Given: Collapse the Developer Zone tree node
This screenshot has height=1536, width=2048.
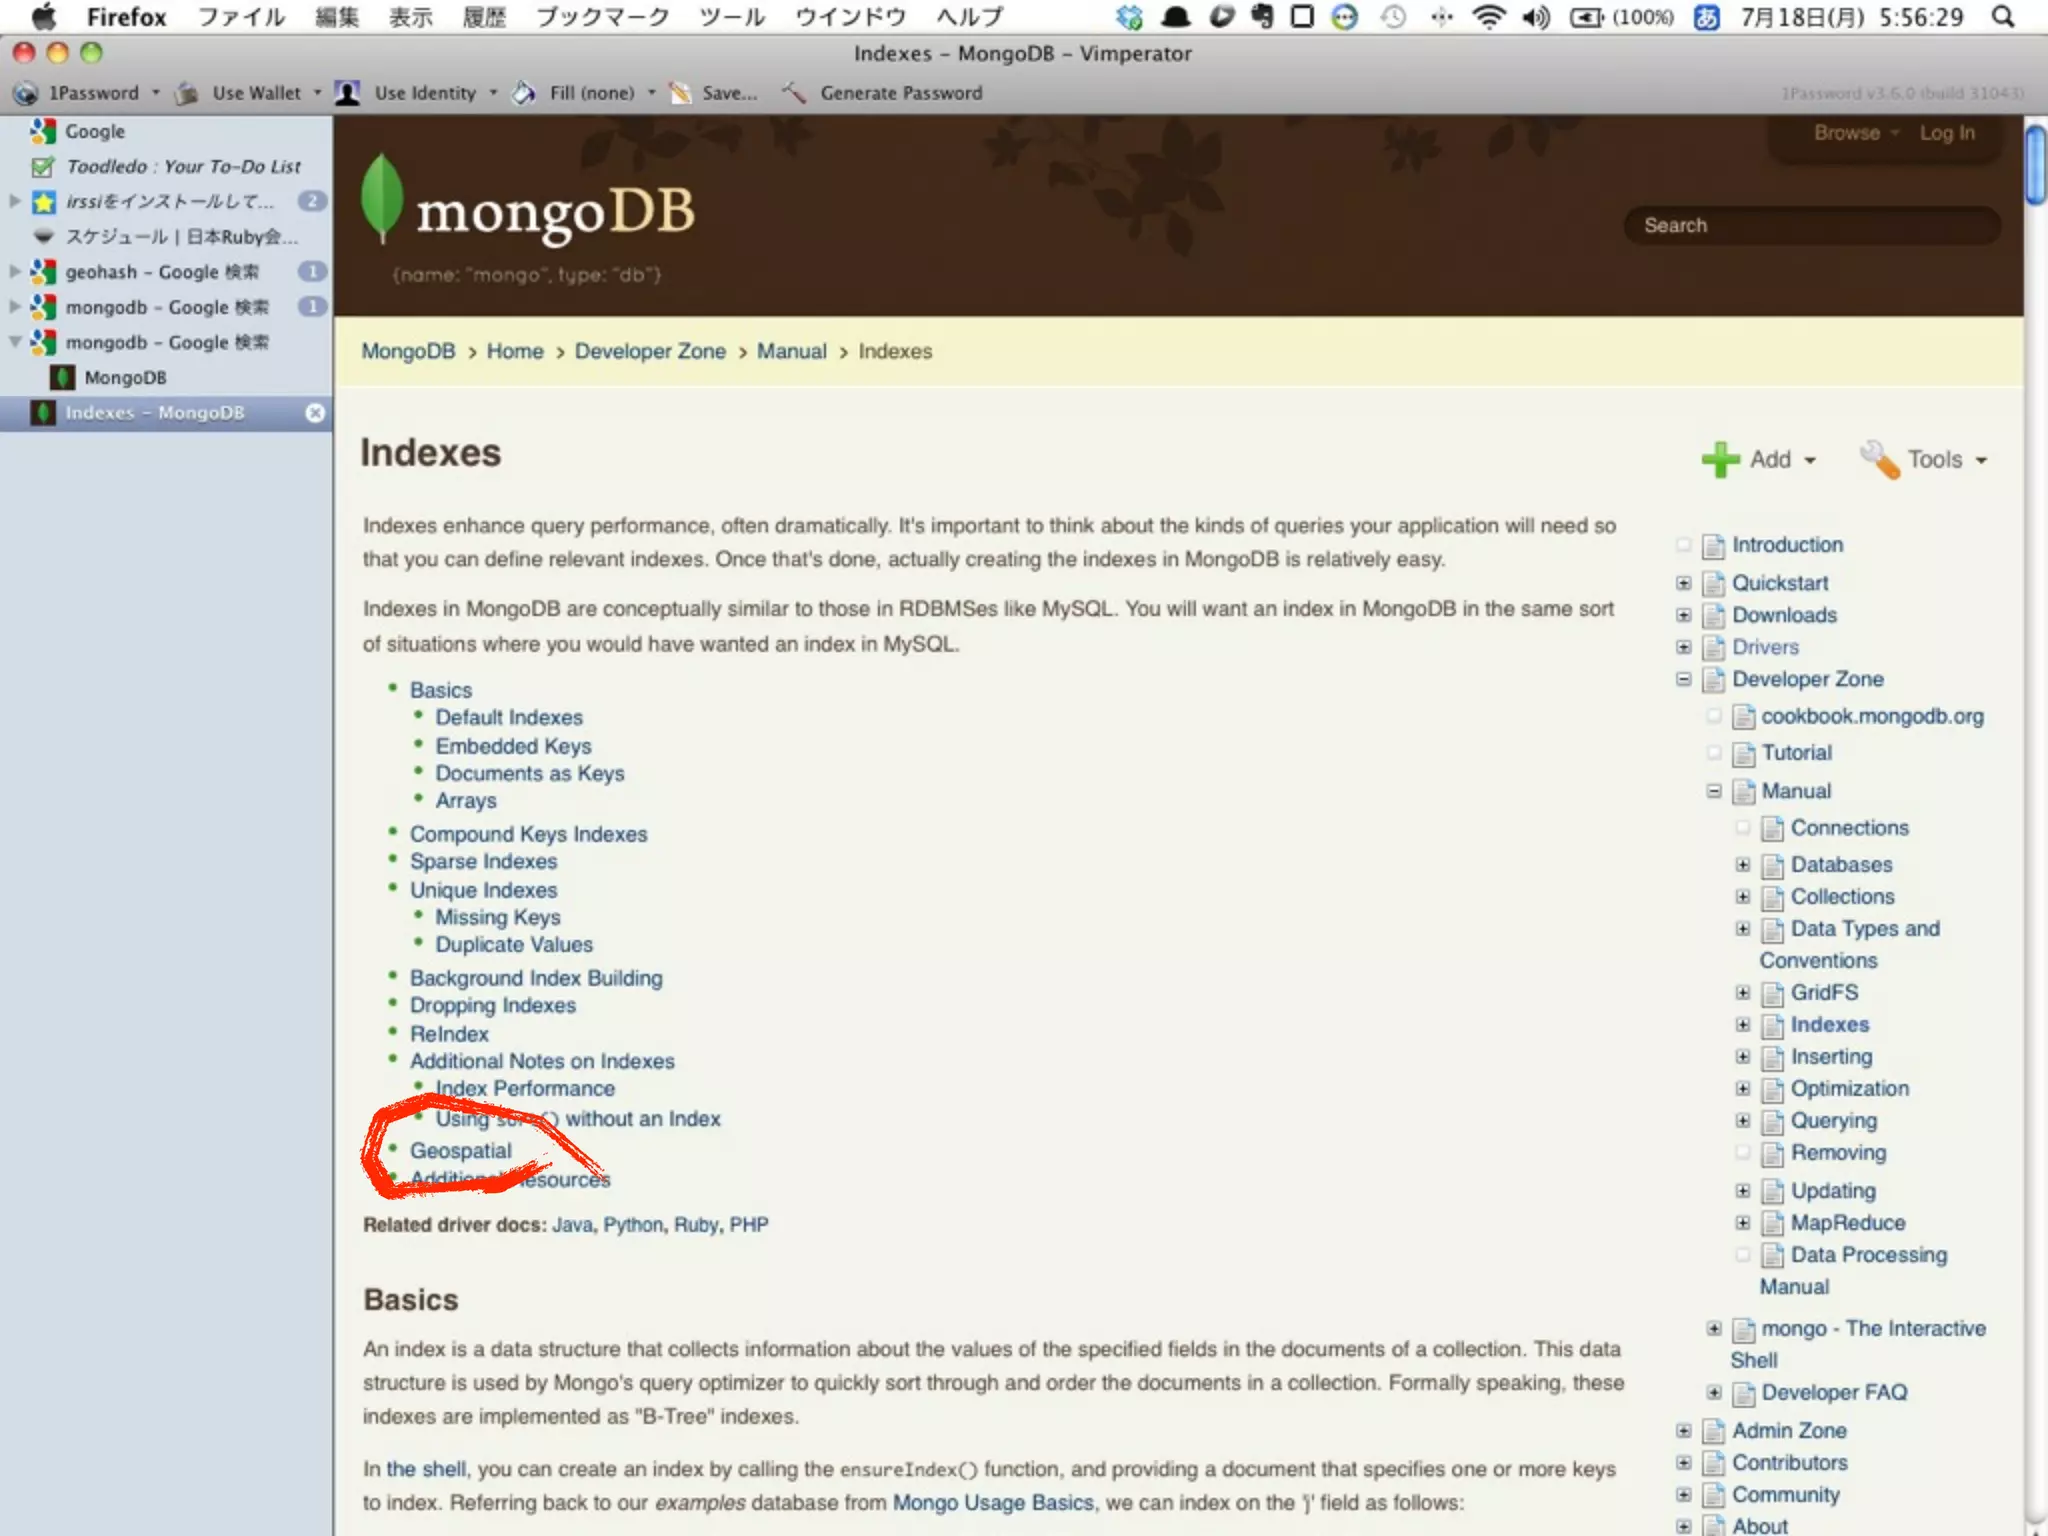Looking at the screenshot, I should click(1683, 679).
